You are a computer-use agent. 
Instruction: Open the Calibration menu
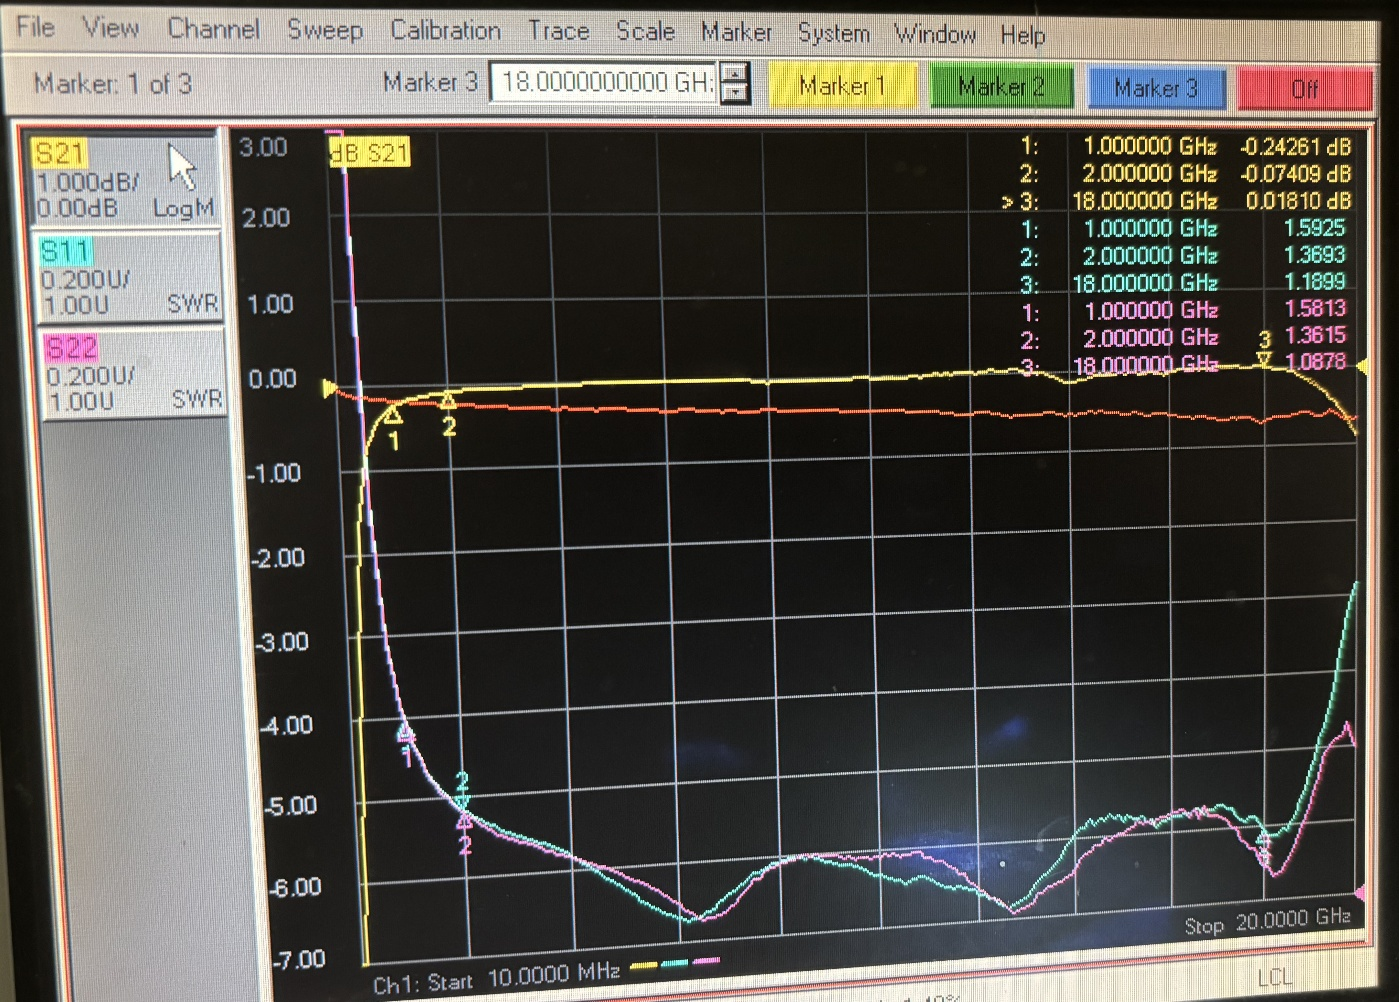pyautogui.click(x=445, y=31)
